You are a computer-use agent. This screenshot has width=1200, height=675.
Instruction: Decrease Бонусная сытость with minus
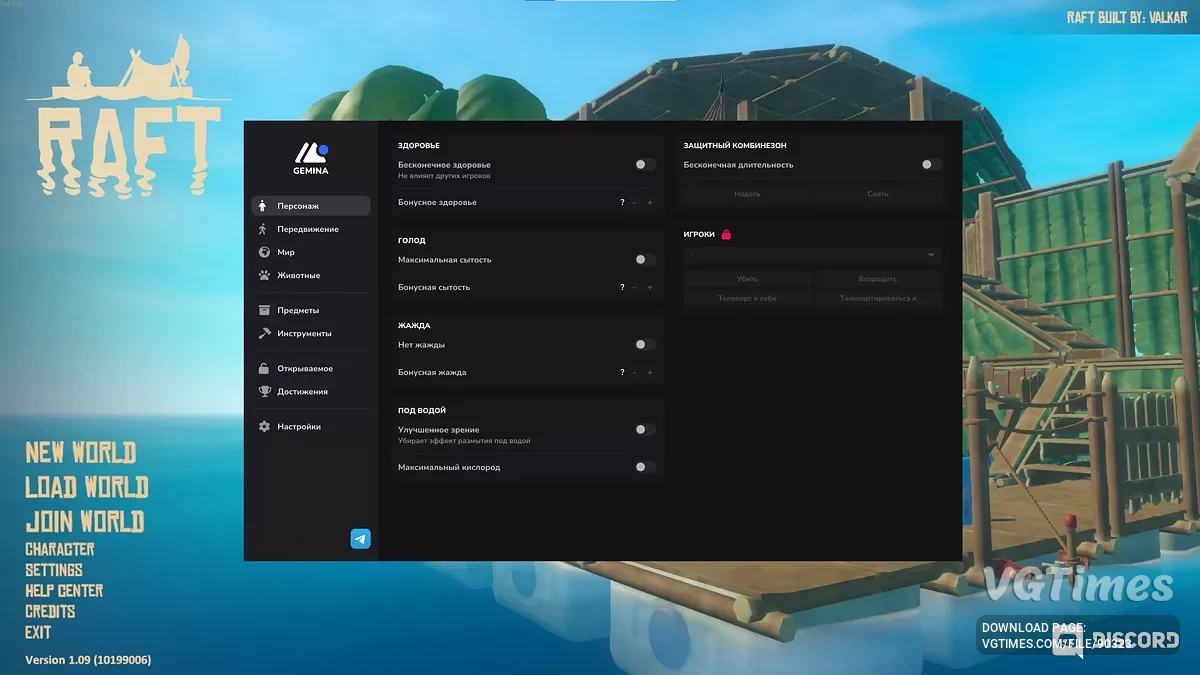(634, 288)
